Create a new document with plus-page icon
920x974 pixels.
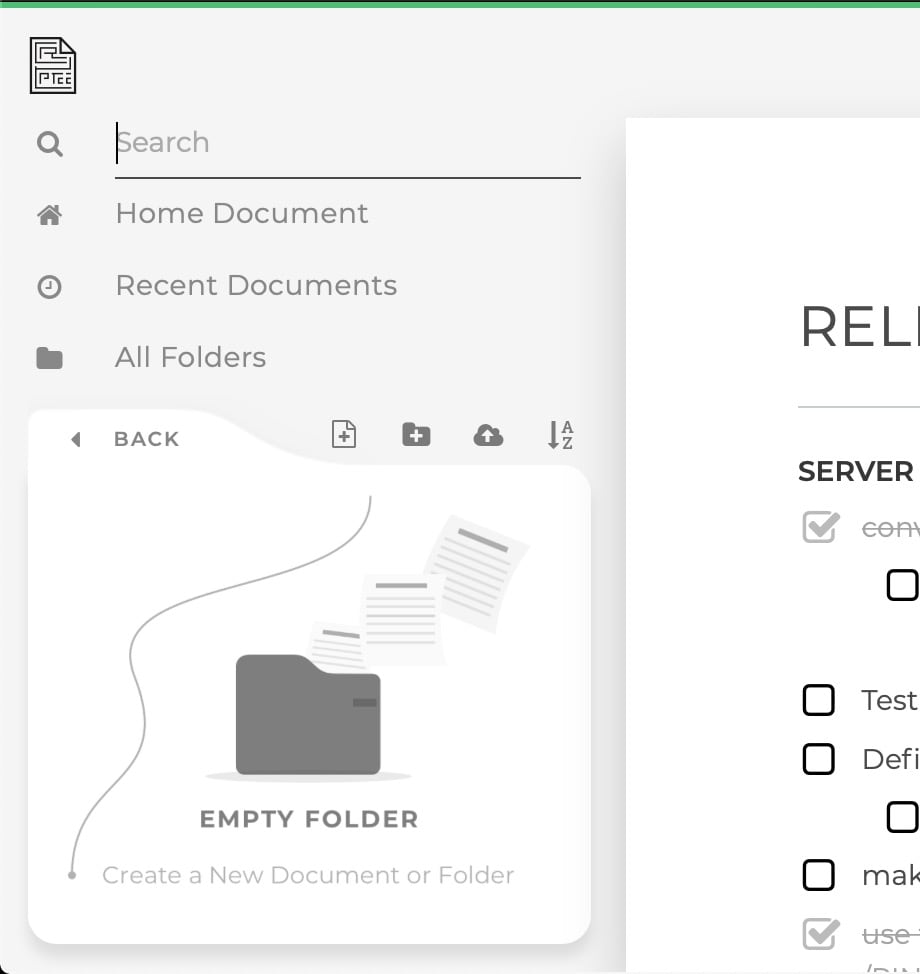pyautogui.click(x=344, y=434)
